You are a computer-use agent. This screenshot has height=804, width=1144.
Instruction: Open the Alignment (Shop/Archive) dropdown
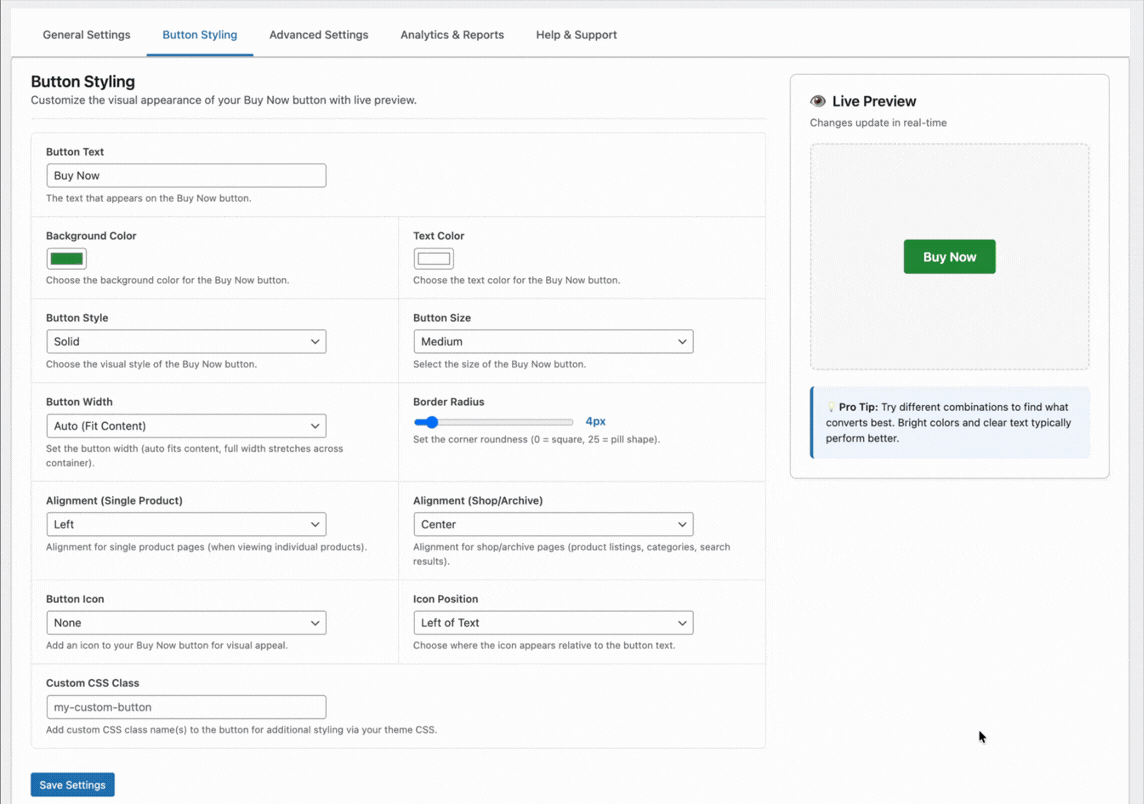553,524
